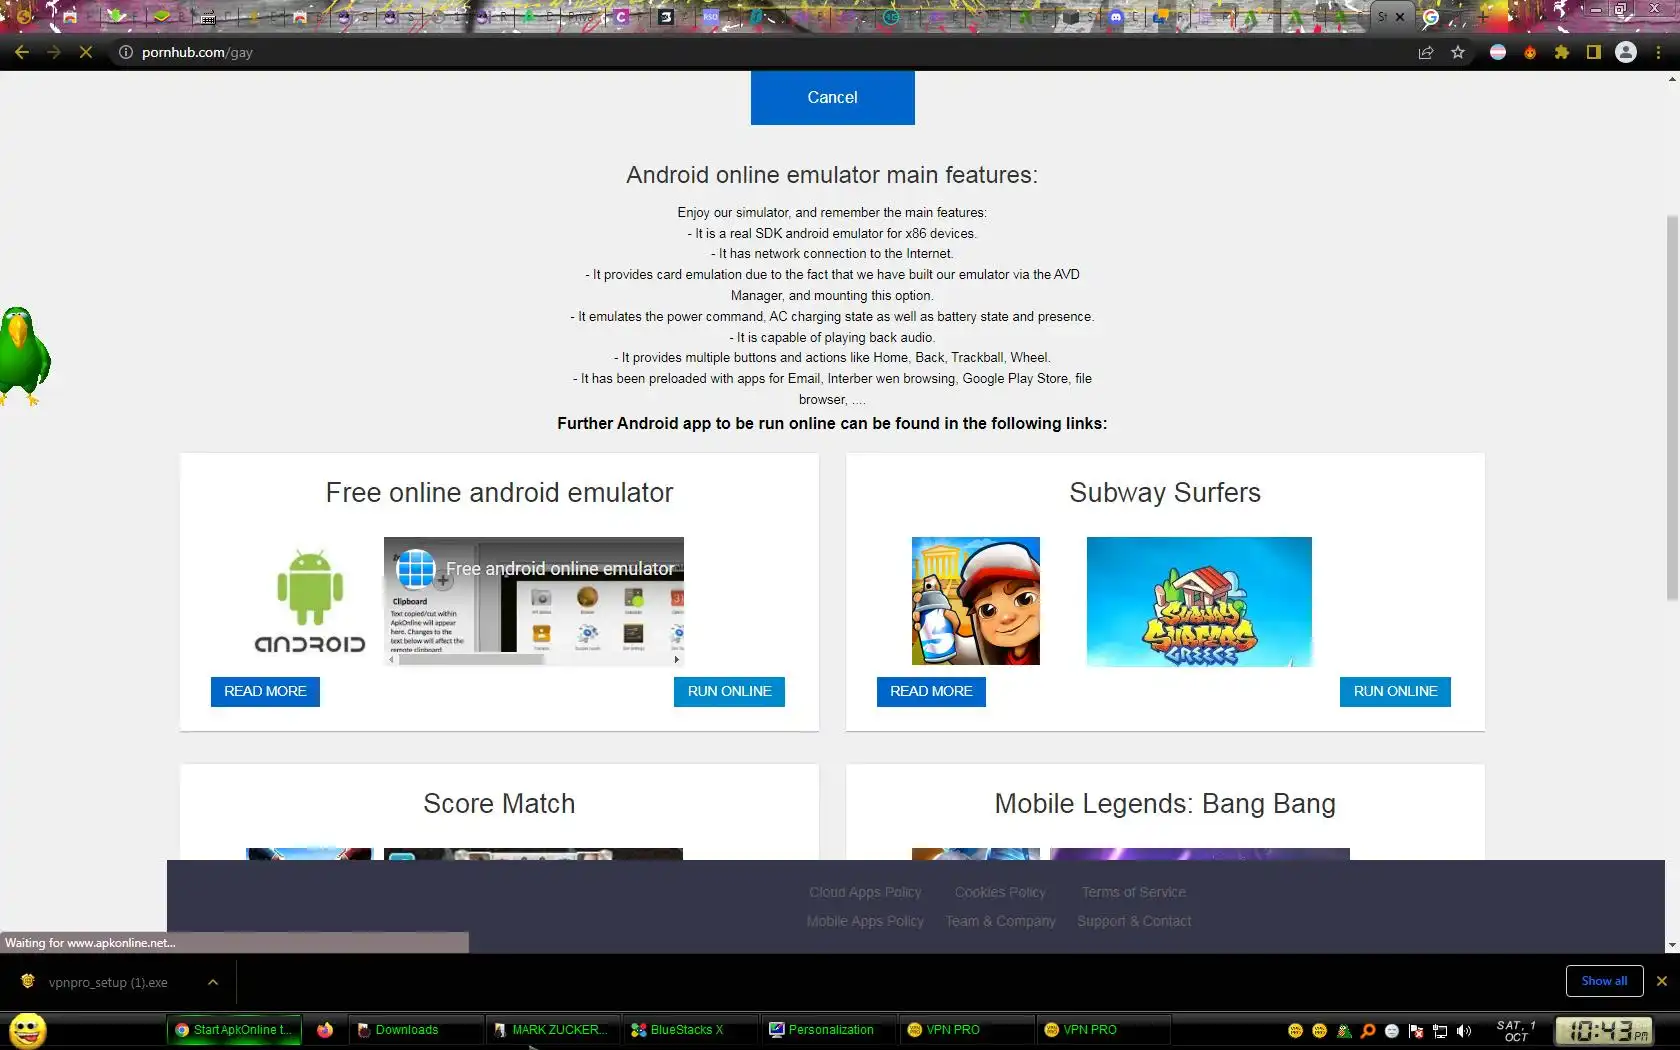This screenshot has height=1050, width=1680.
Task: Open the Extensions puzzle piece menu
Action: coord(1562,52)
